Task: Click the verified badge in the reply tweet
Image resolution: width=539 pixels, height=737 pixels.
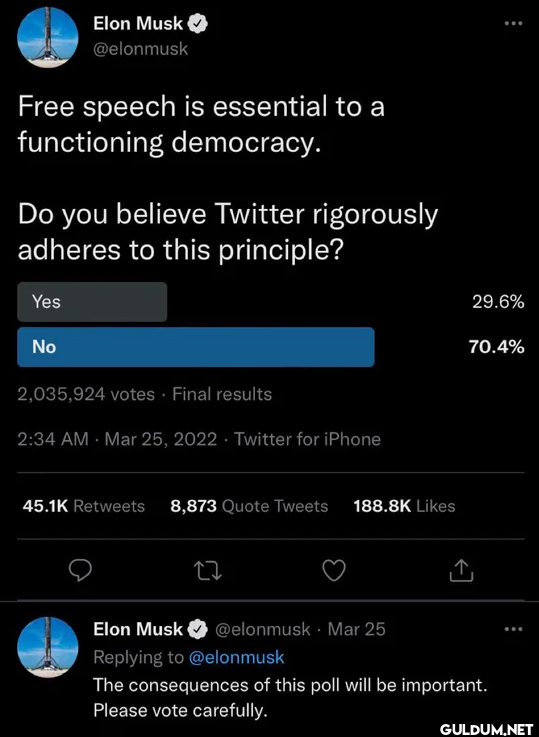Action: 198,629
